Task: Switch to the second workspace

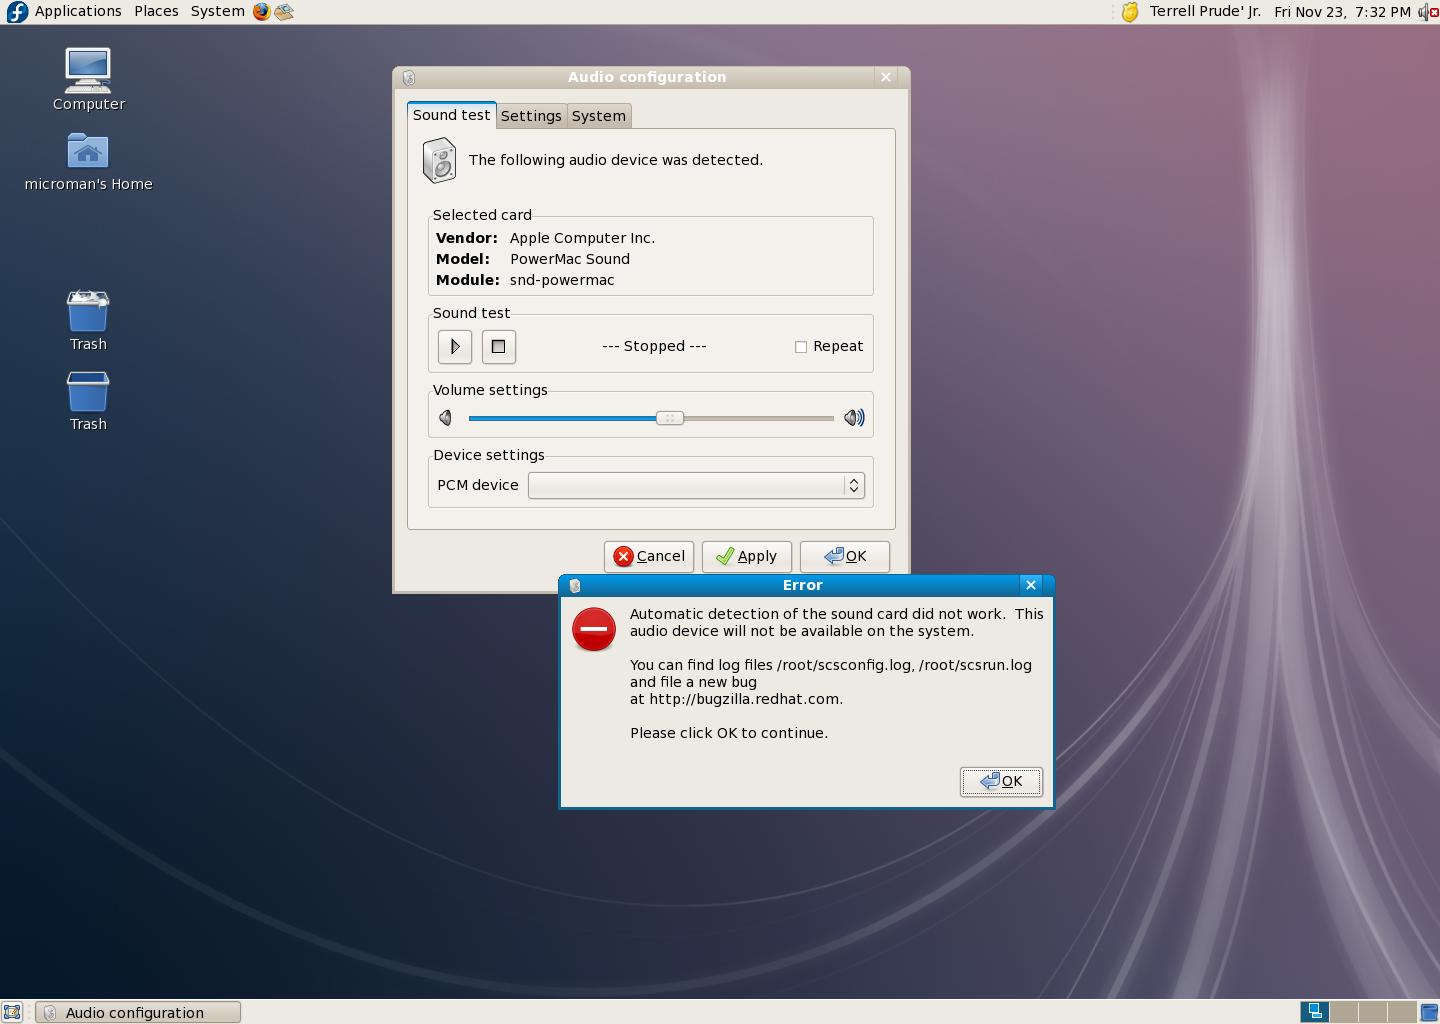Action: pos(1343,1012)
